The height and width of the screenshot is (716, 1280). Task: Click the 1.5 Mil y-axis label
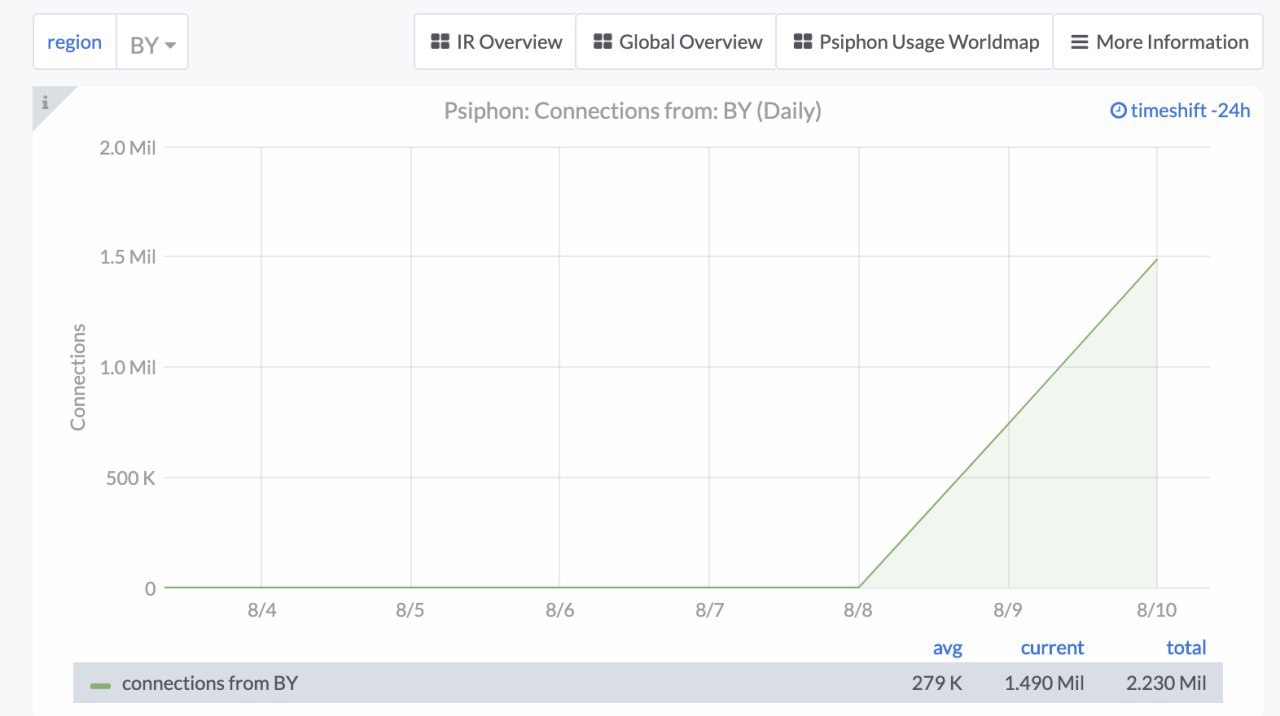(128, 257)
